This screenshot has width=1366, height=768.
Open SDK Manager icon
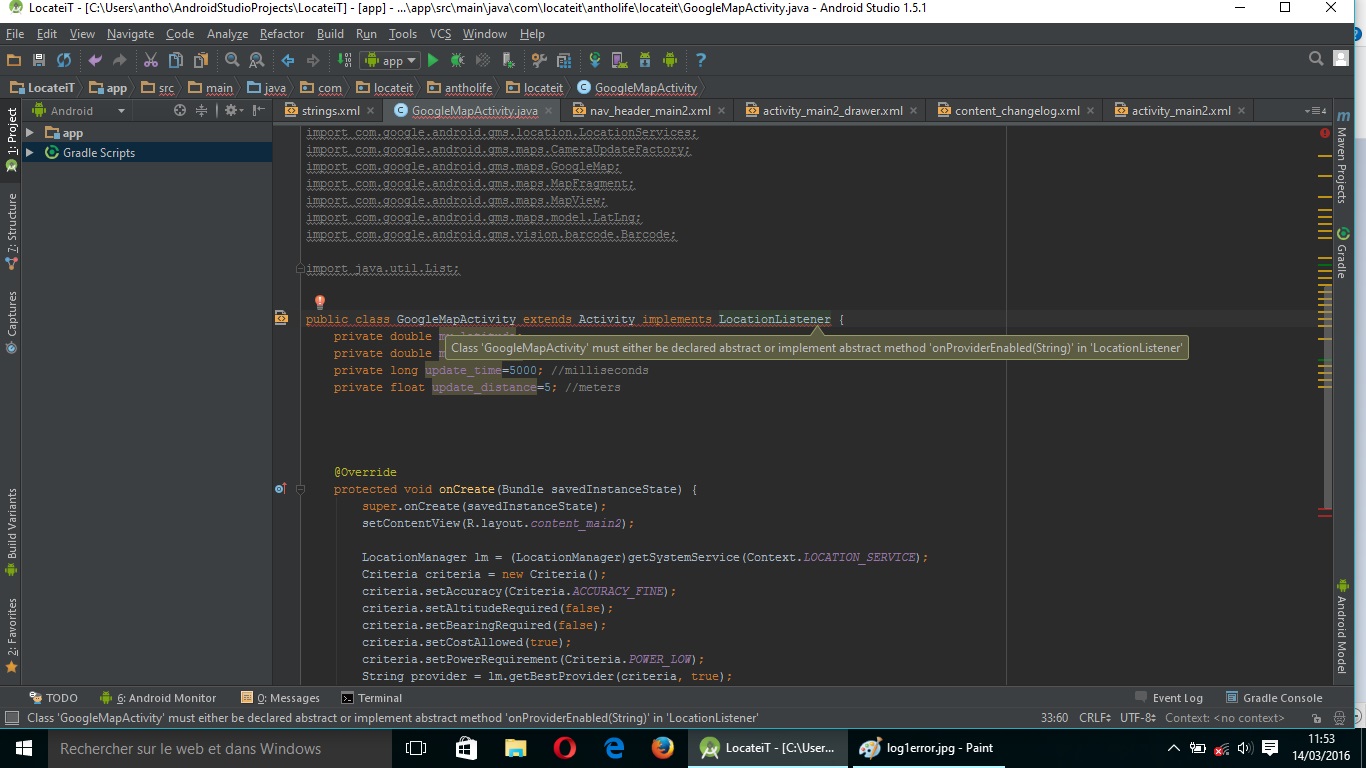point(645,60)
